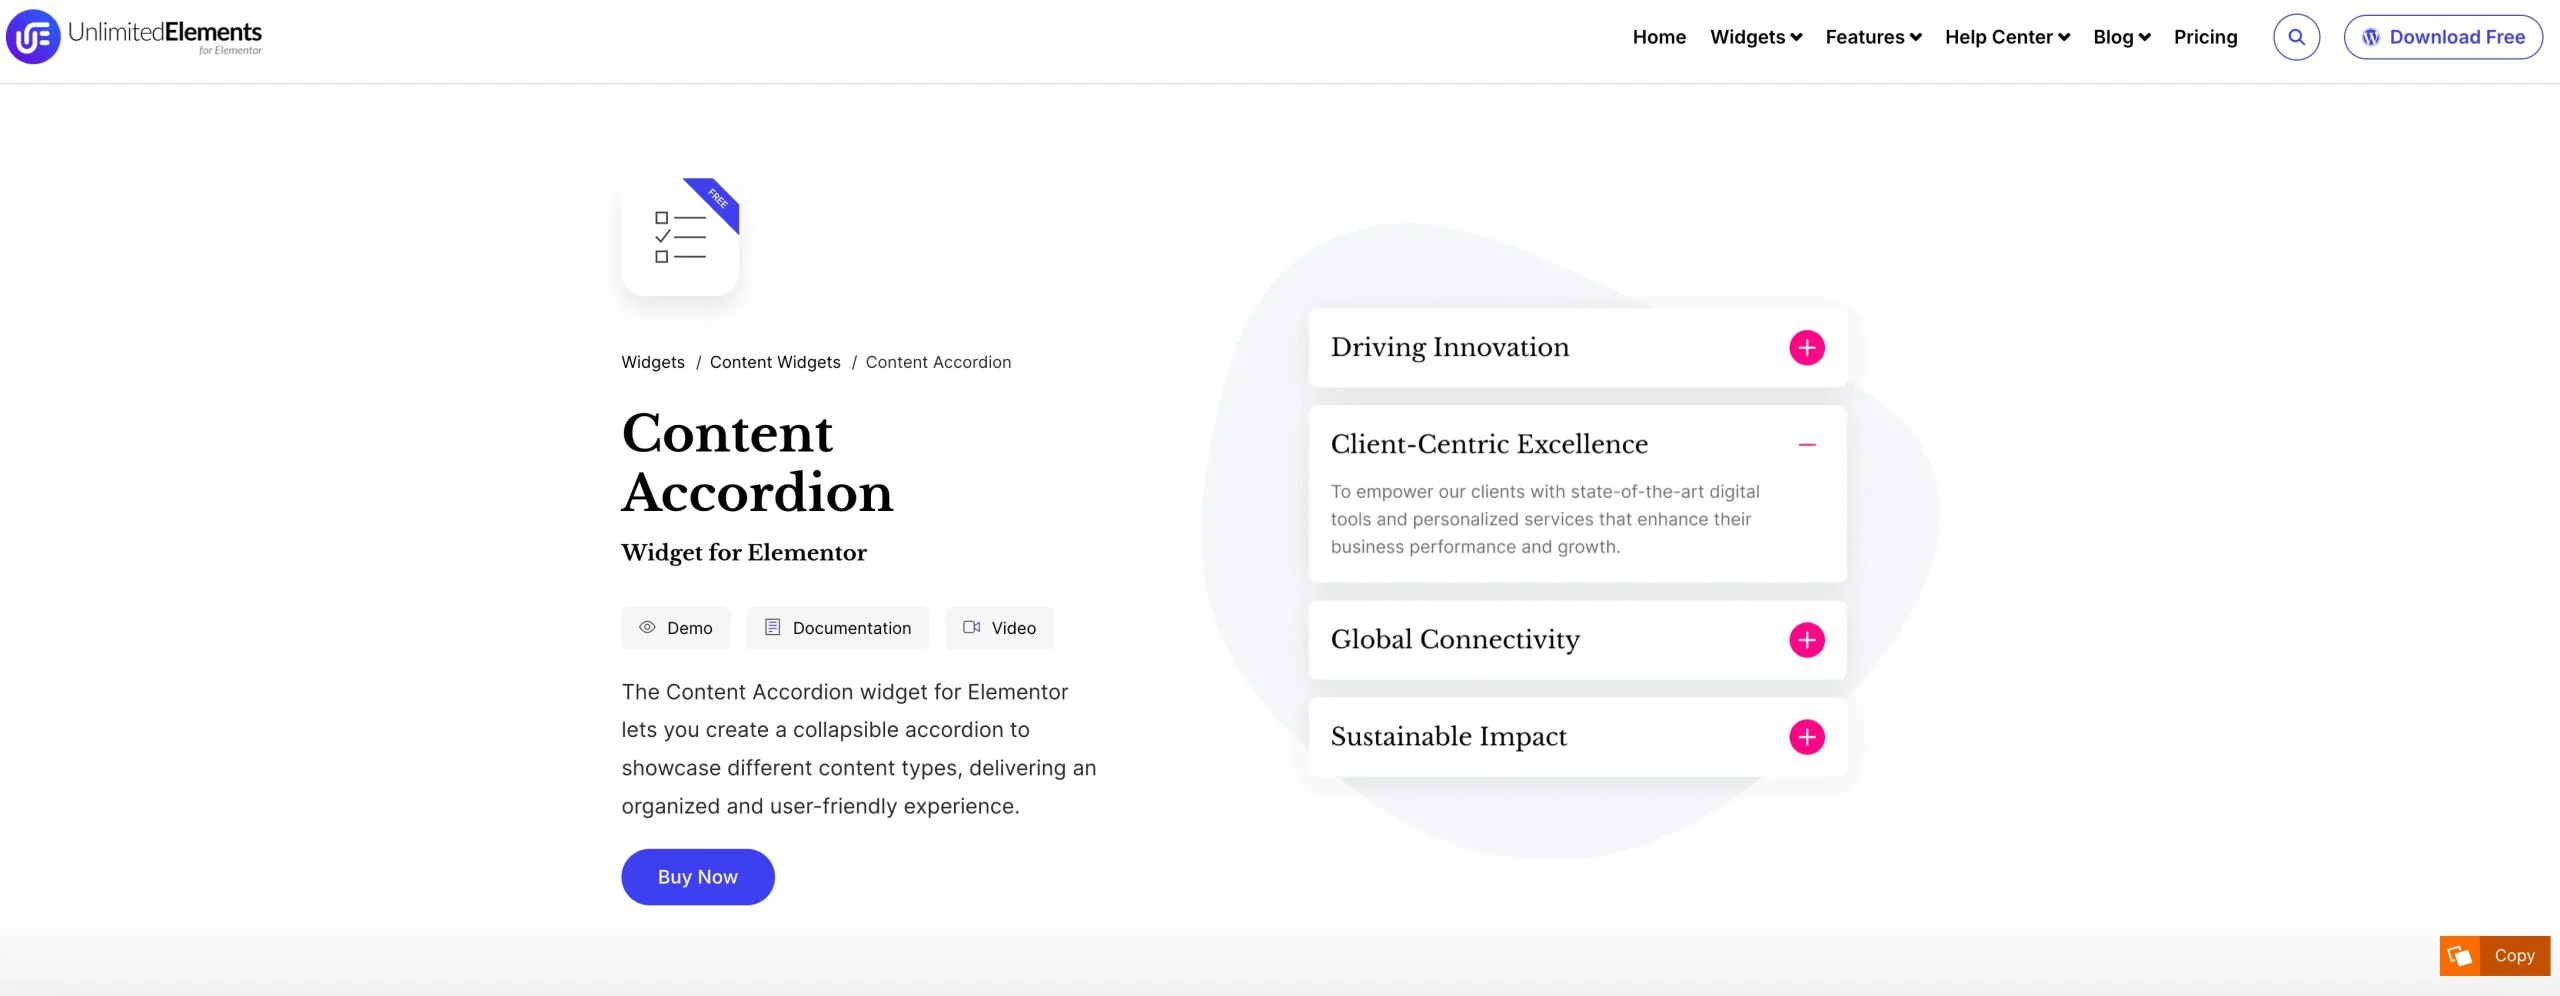2560x996 pixels.
Task: Click the UnlimitedElements logo icon
Action: point(33,37)
